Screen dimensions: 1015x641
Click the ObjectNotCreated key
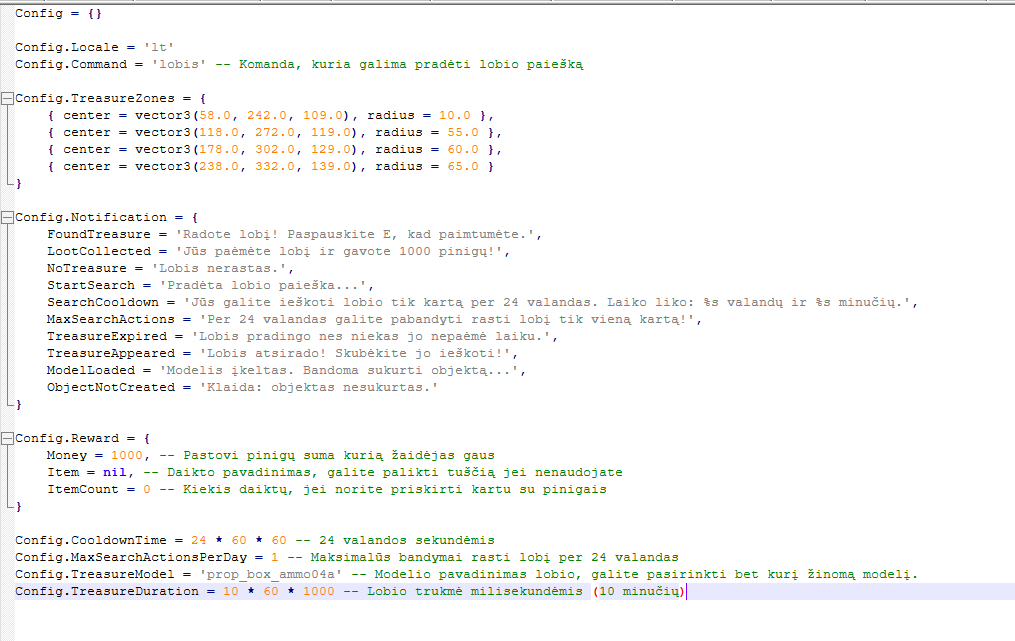coord(111,387)
